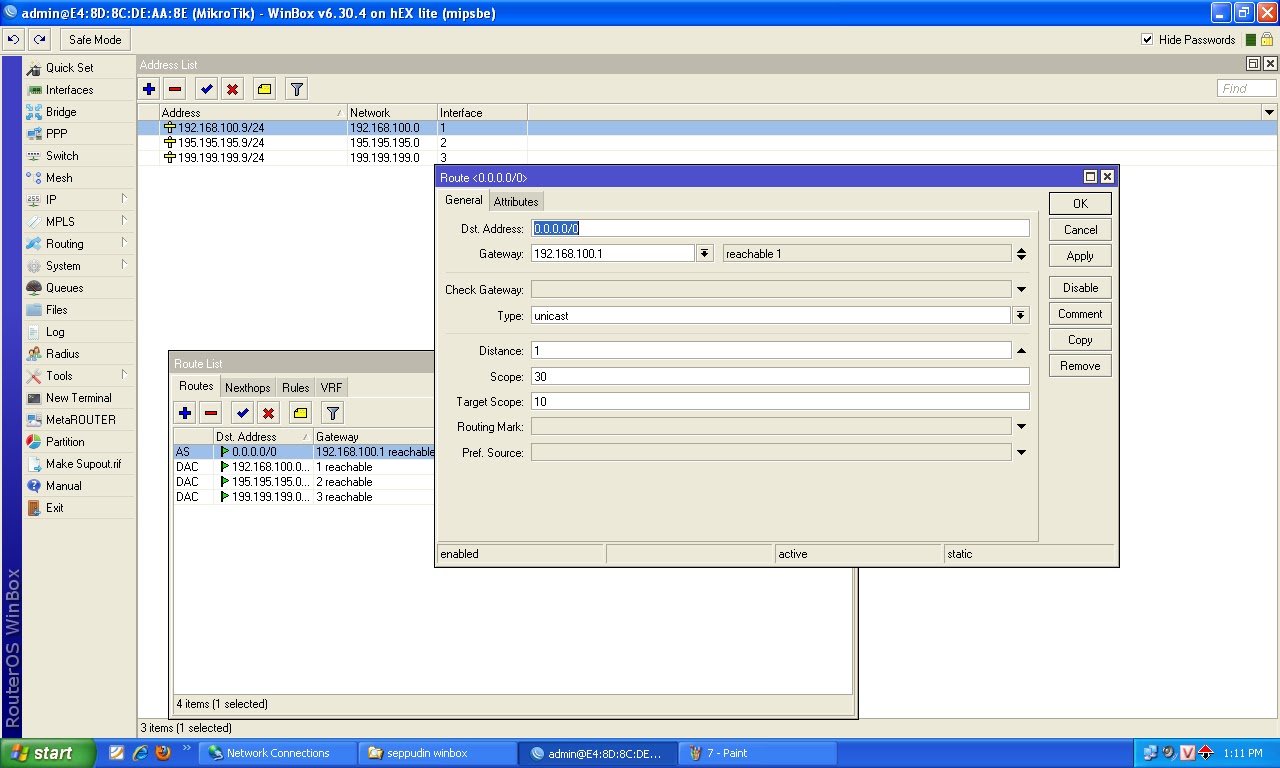Viewport: 1280px width, 768px height.
Task: Click Dst. Address input field
Action: (x=780, y=228)
